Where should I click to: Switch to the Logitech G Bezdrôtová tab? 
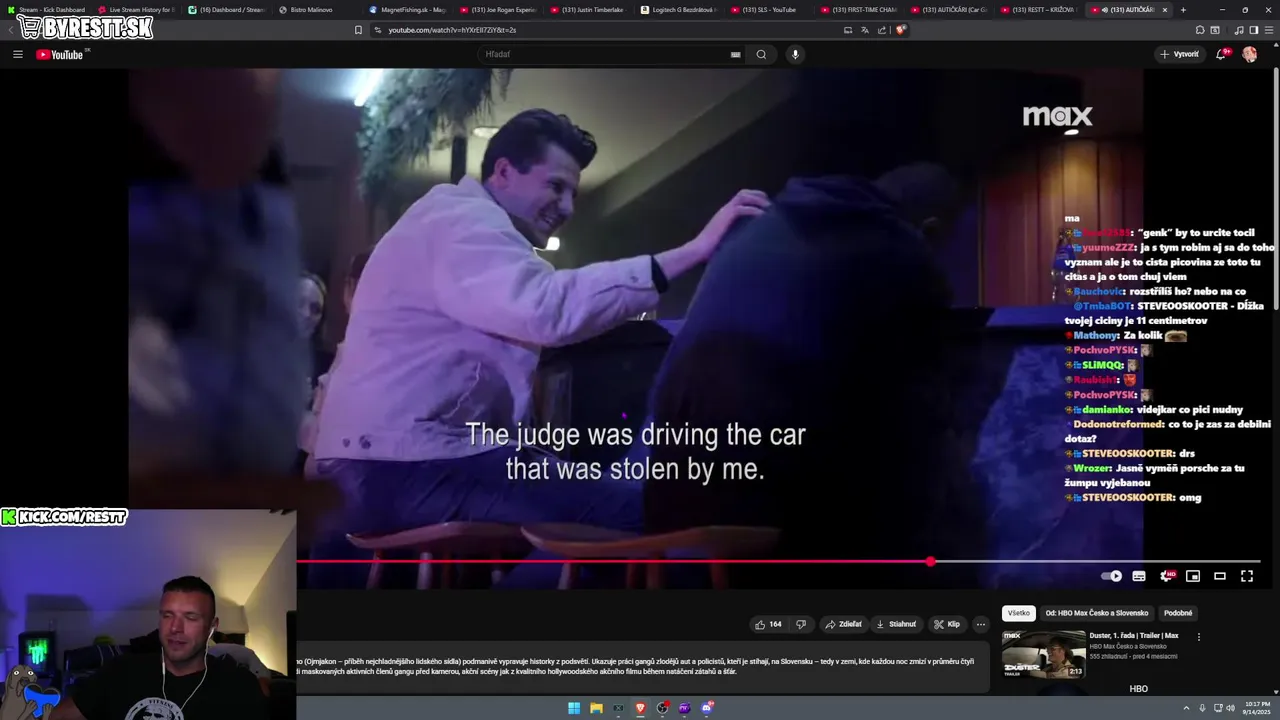678,10
